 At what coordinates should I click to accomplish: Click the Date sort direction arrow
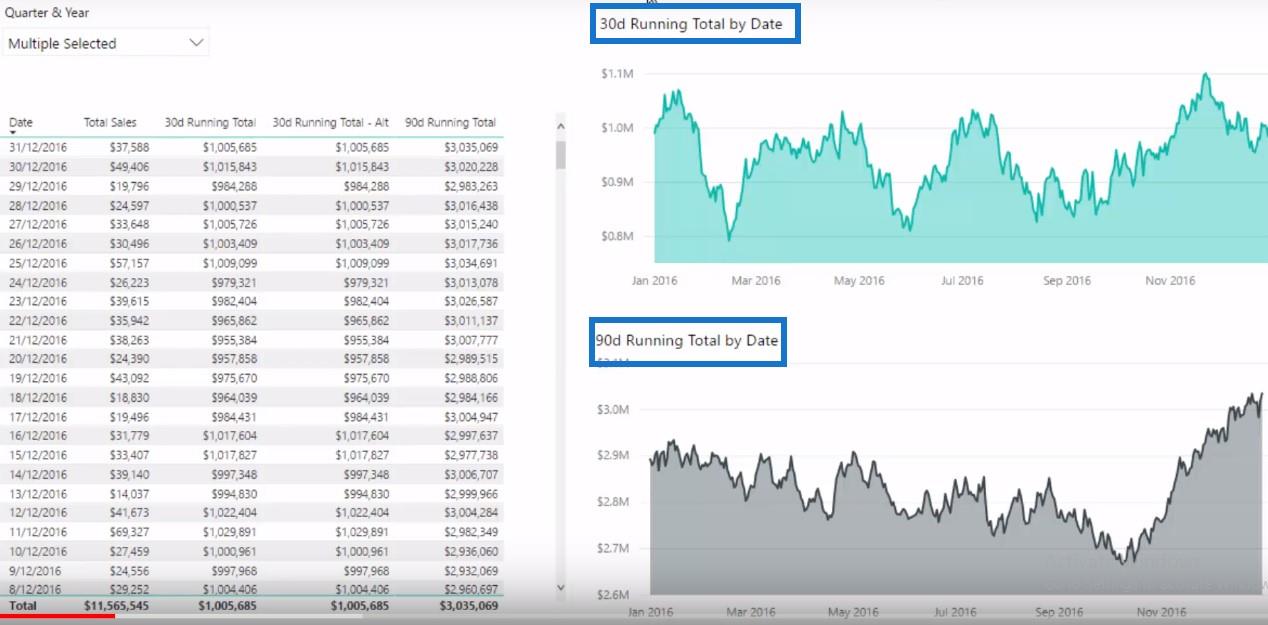tap(14, 132)
